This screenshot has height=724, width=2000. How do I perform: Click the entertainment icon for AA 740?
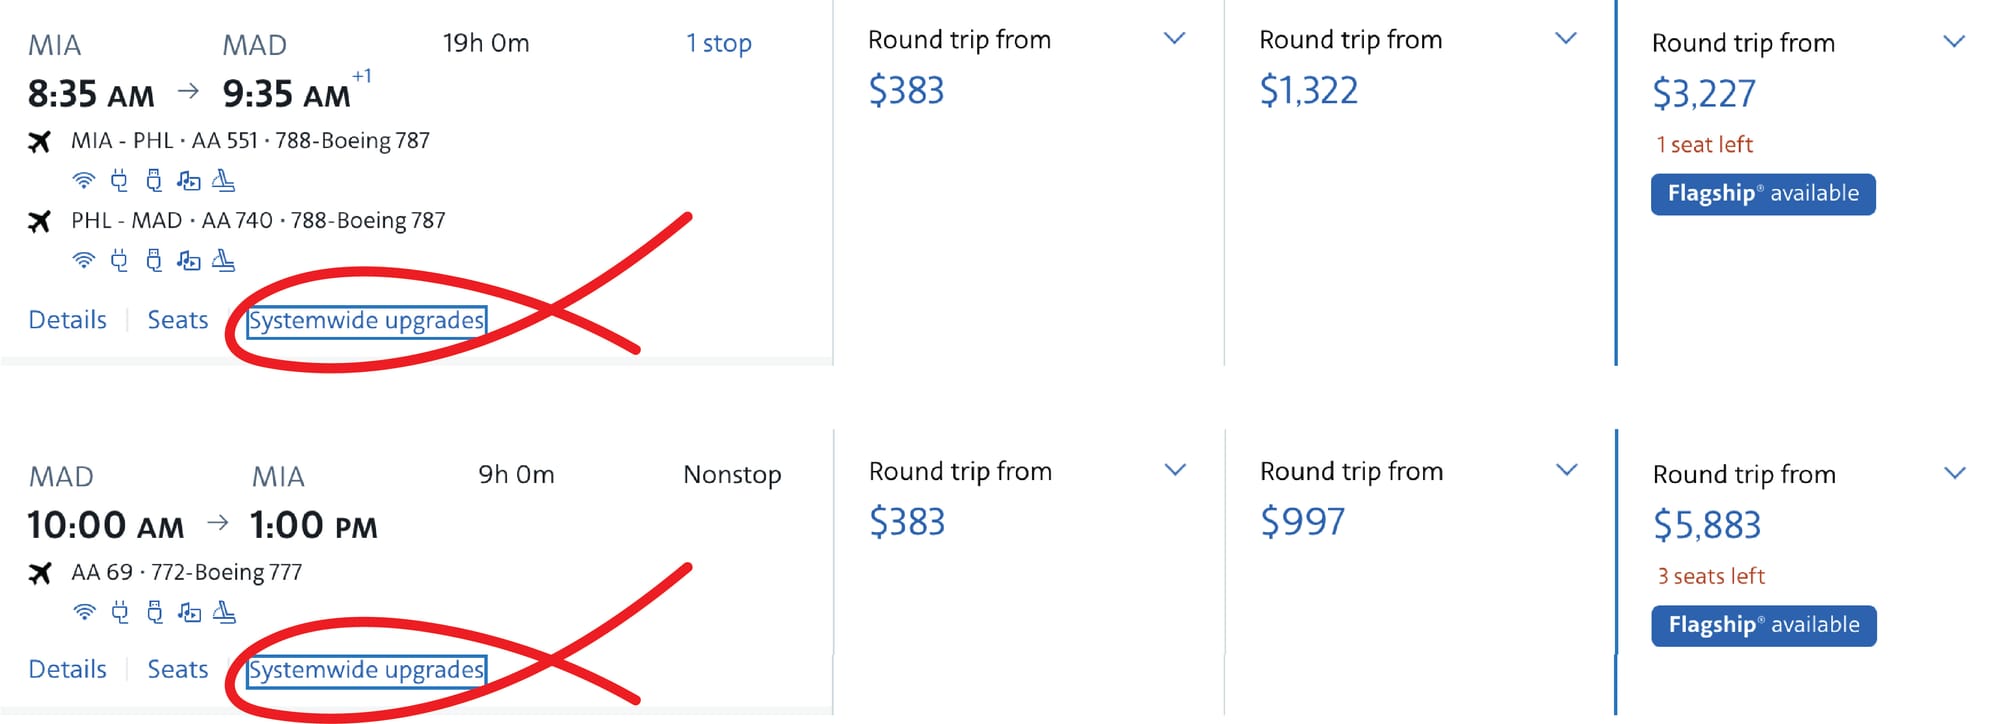pyautogui.click(x=189, y=261)
